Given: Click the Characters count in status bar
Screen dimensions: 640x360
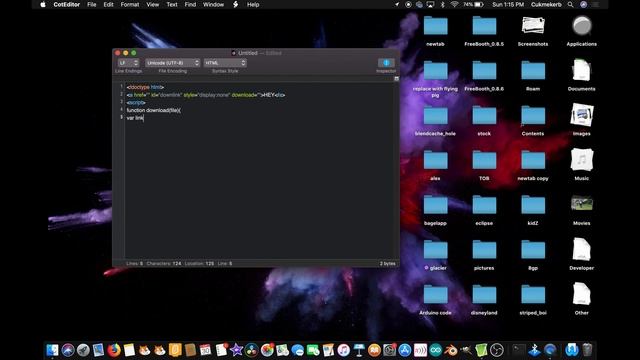Looking at the screenshot, I should (164, 264).
